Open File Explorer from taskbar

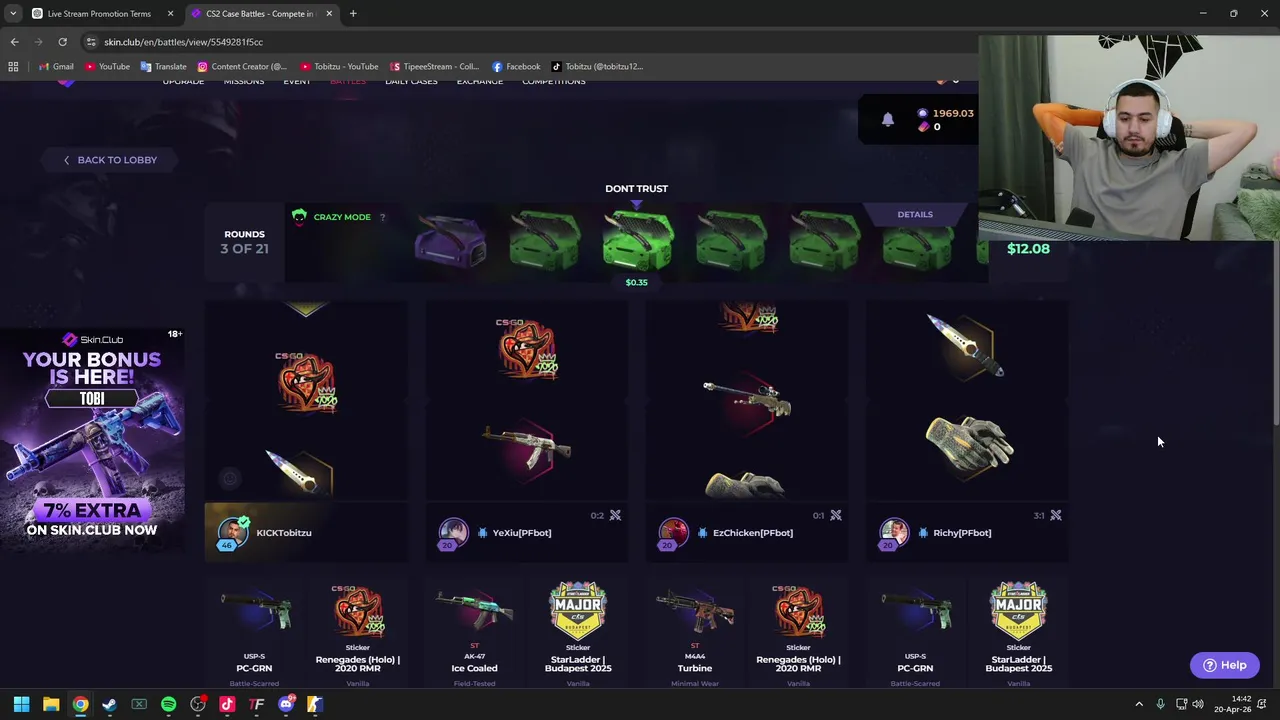pos(51,705)
